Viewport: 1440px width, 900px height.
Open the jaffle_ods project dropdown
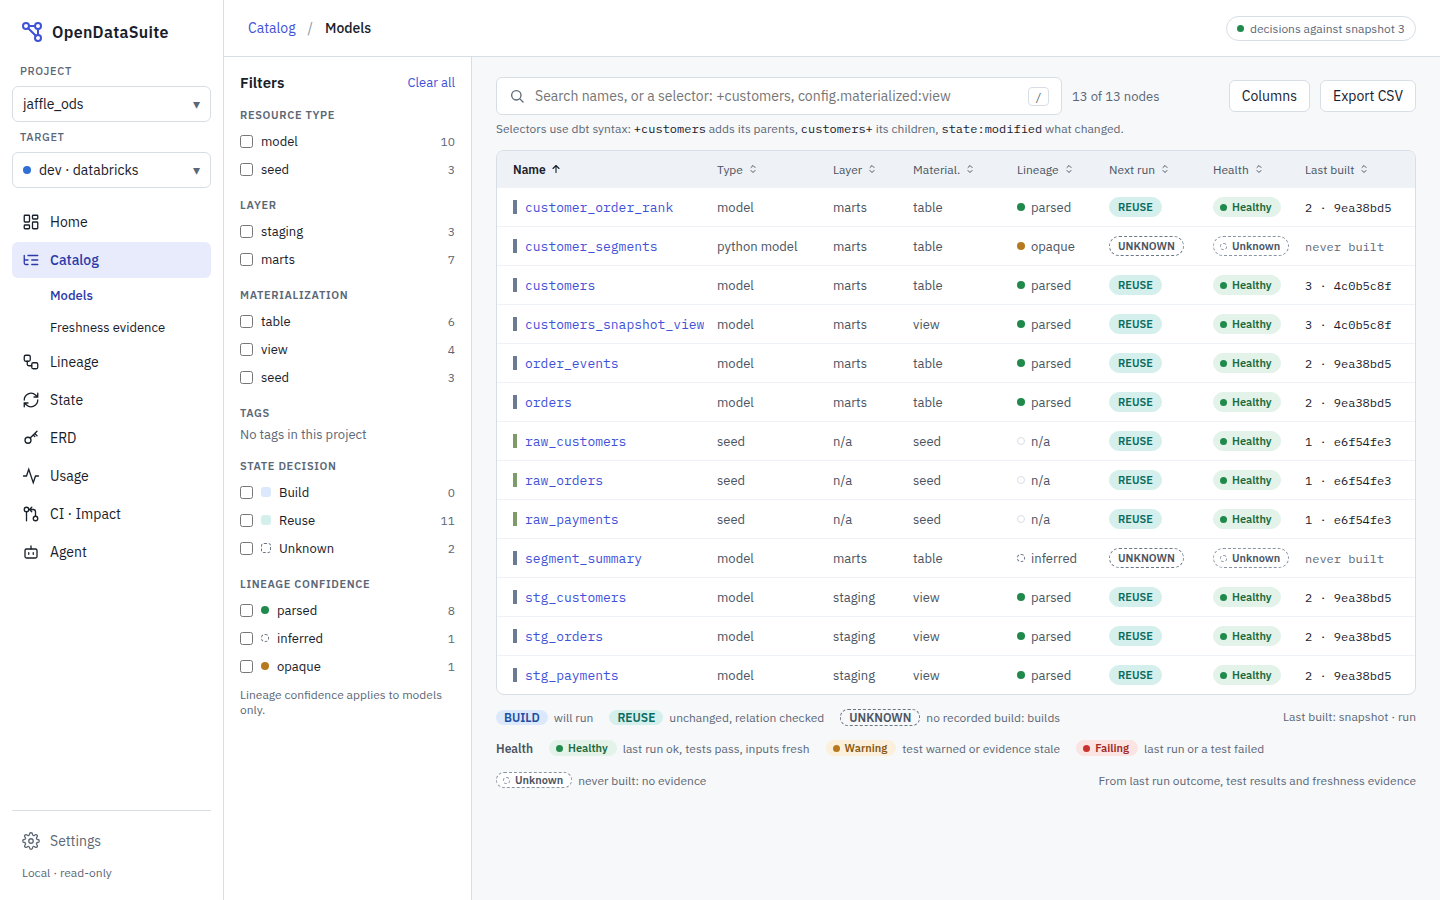(x=111, y=104)
